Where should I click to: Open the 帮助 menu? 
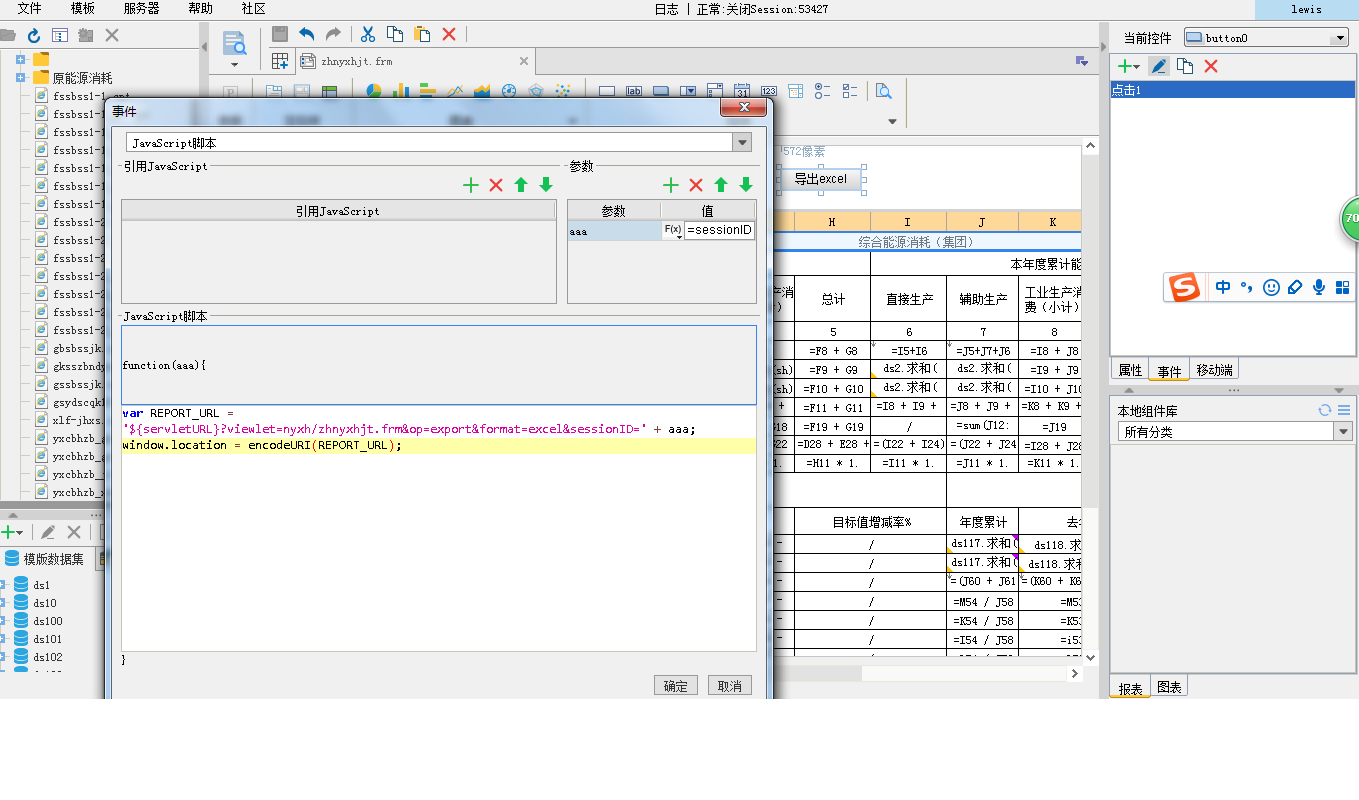pos(200,8)
